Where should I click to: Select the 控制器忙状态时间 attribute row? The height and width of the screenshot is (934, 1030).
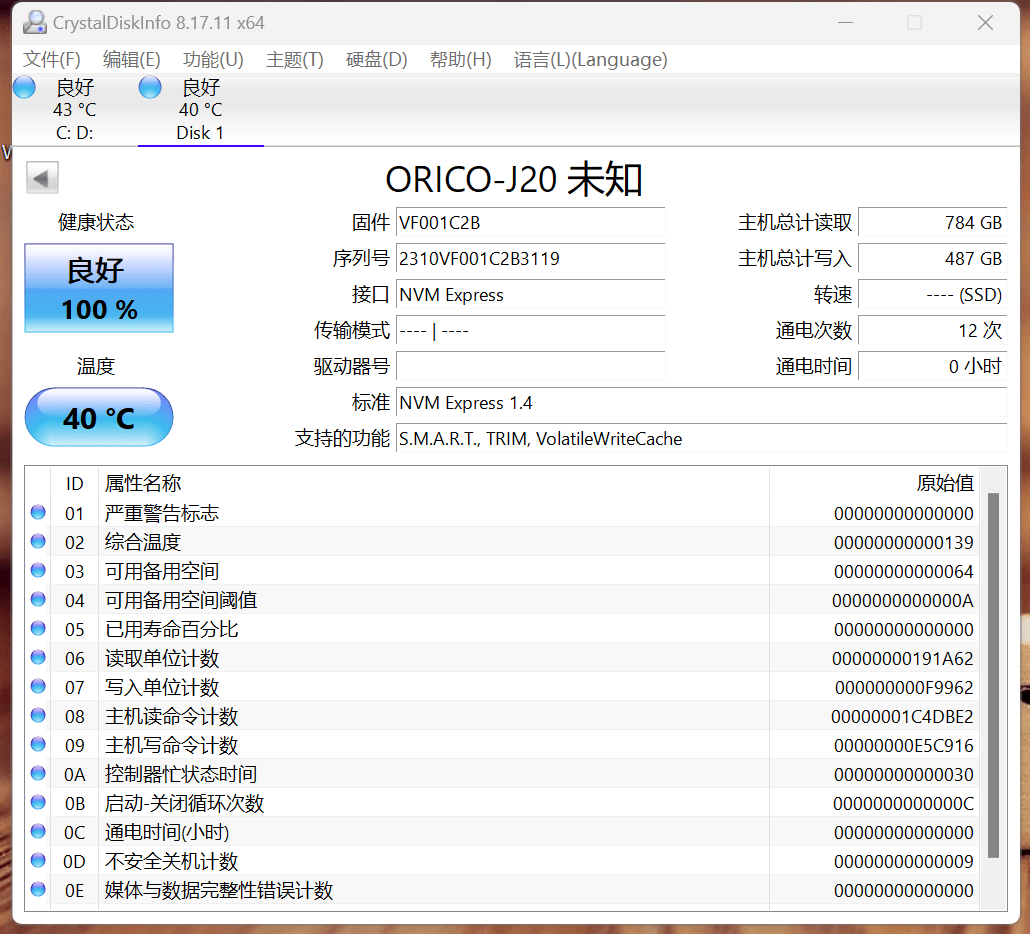pyautogui.click(x=503, y=774)
